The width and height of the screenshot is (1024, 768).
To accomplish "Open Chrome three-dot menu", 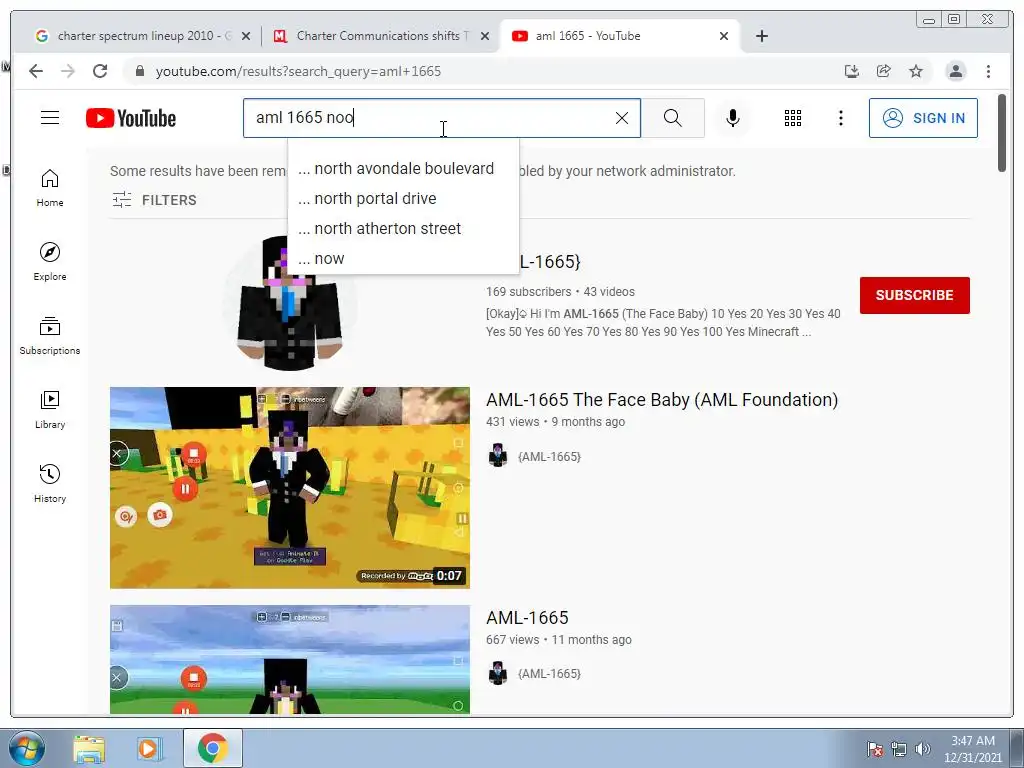I will [988, 71].
